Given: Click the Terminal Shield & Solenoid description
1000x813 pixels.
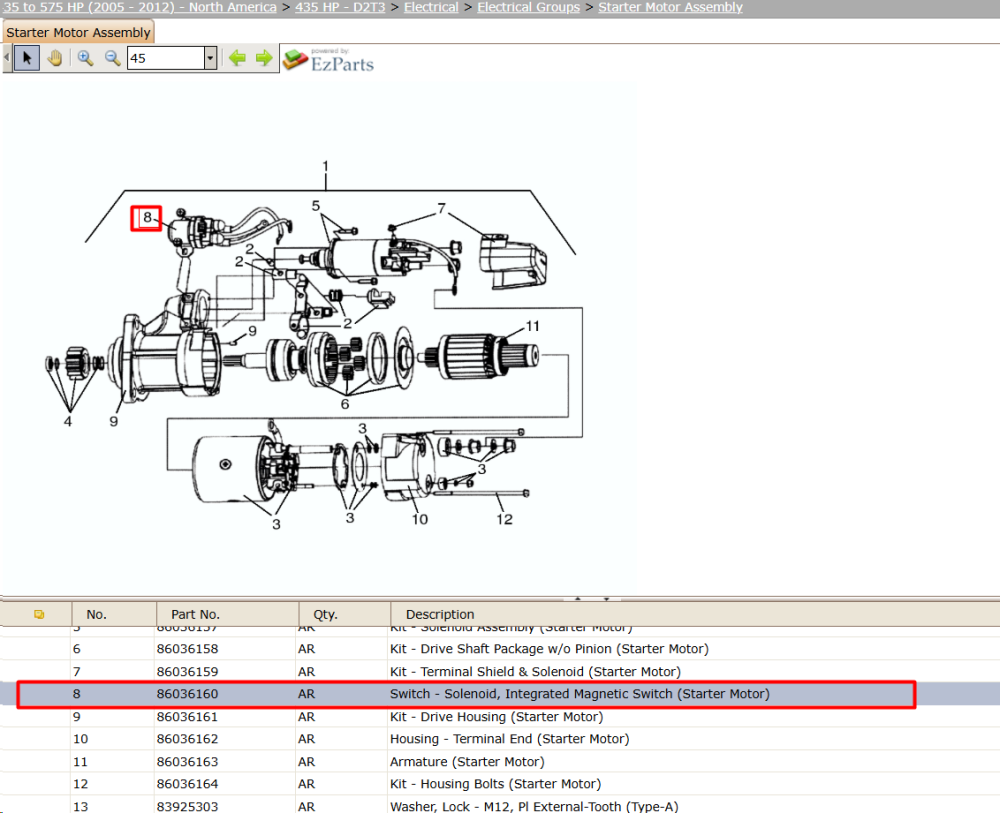Looking at the screenshot, I should pos(535,671).
